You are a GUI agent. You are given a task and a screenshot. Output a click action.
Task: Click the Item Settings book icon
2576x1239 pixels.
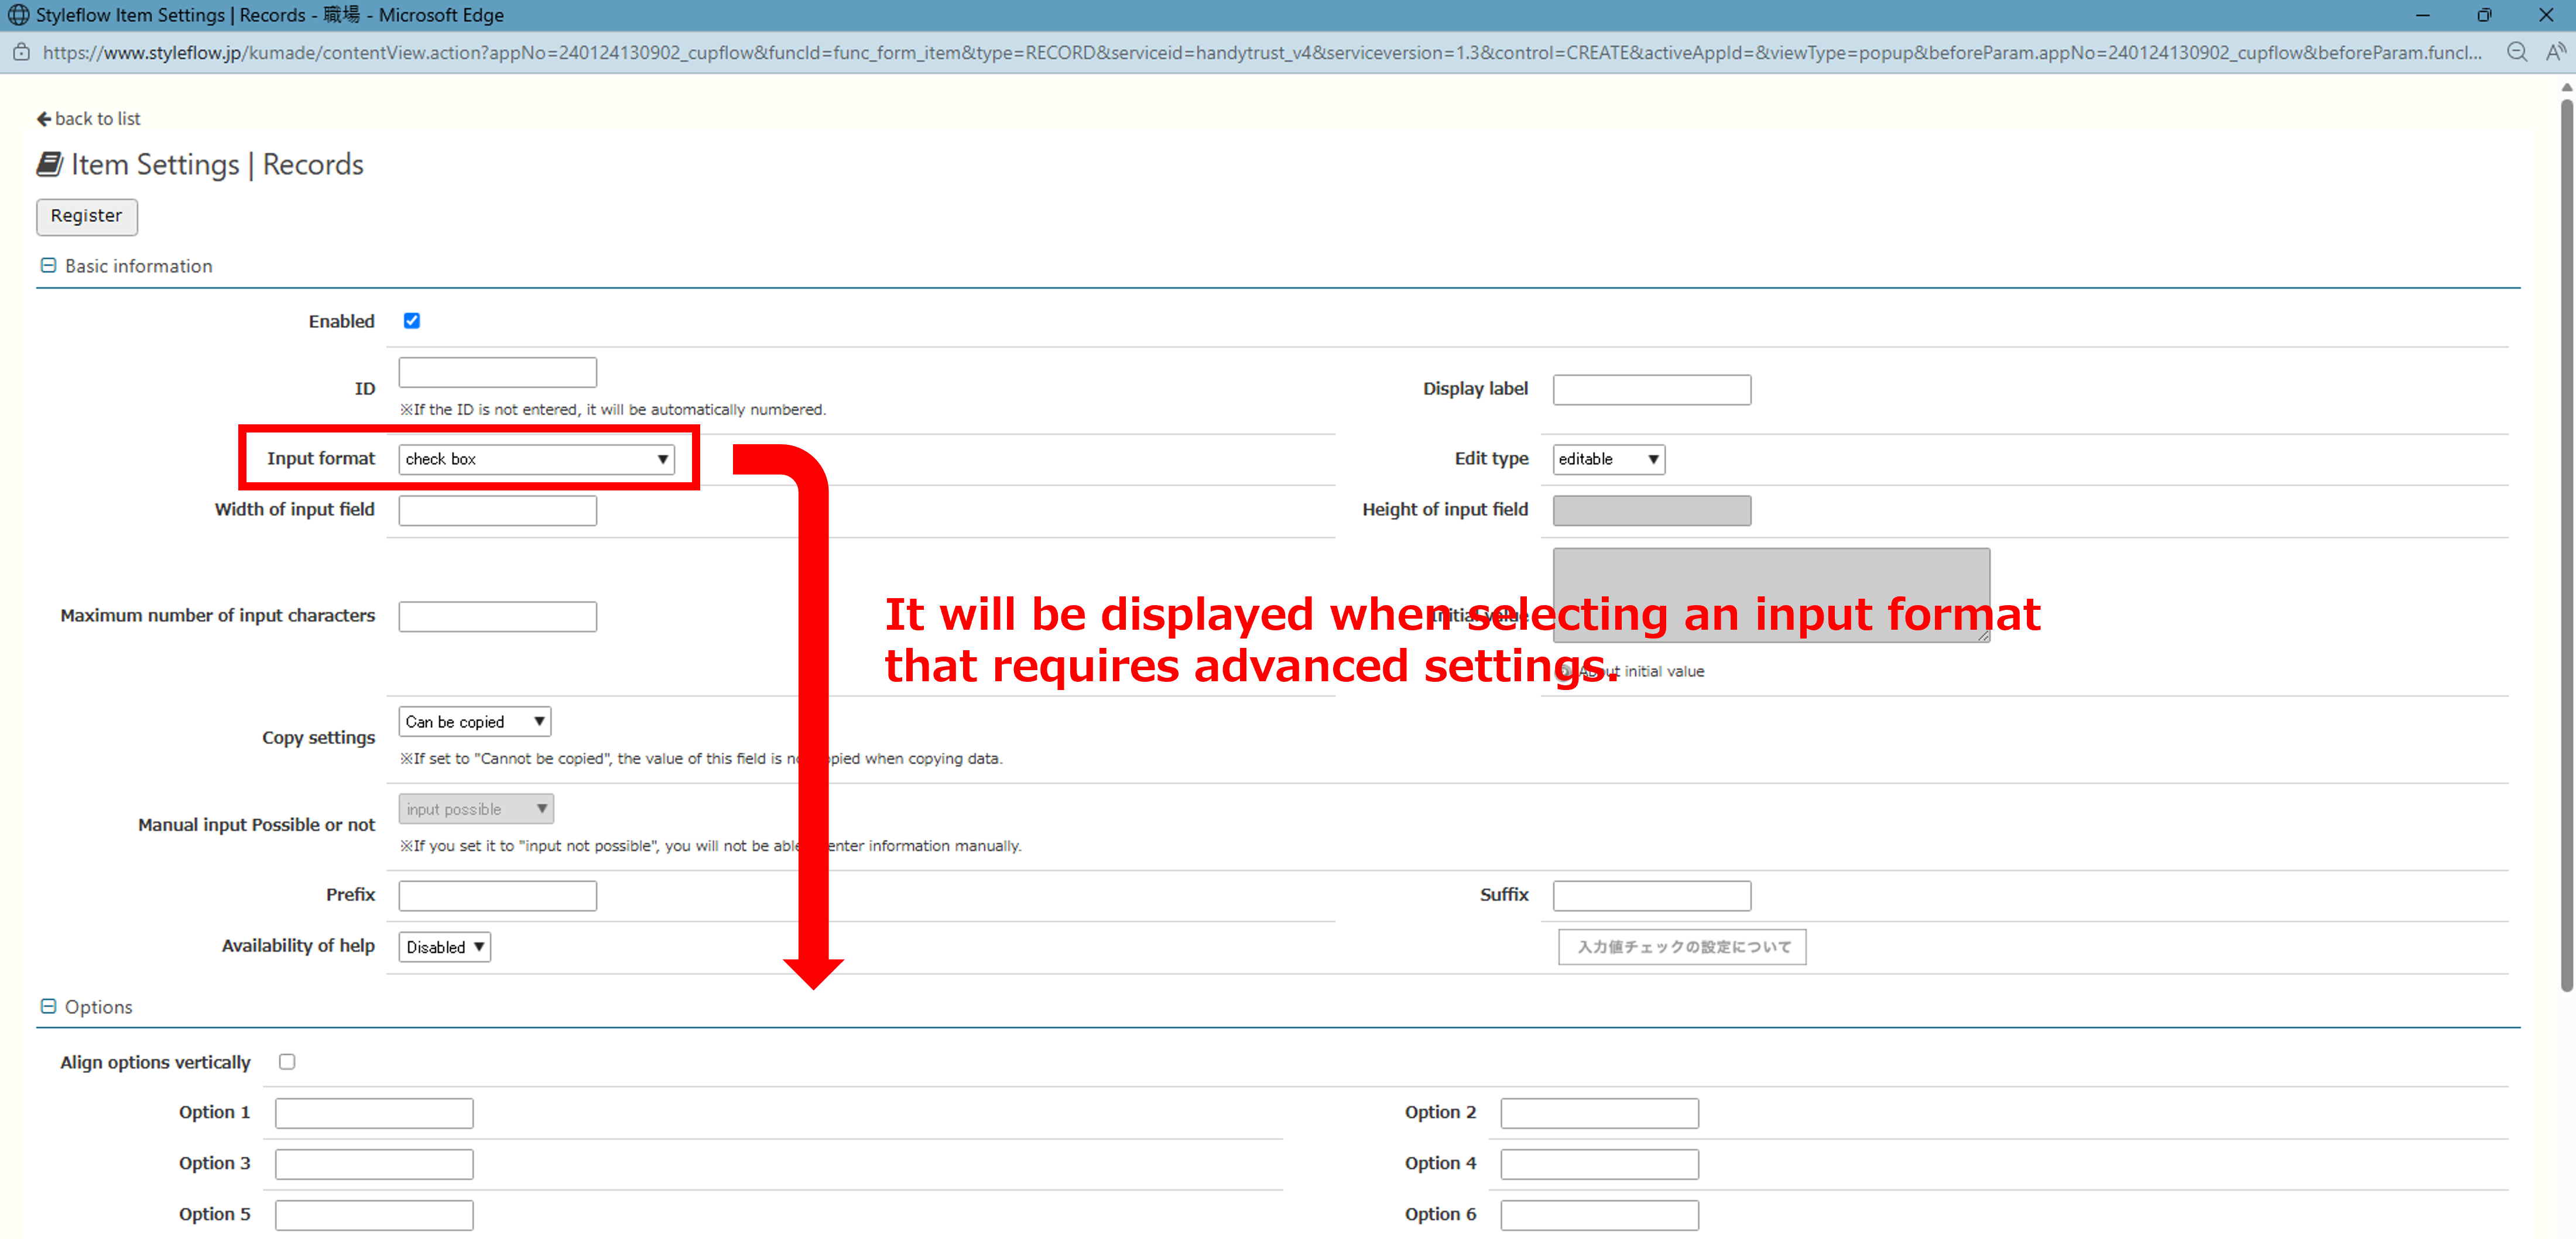pyautogui.click(x=50, y=164)
